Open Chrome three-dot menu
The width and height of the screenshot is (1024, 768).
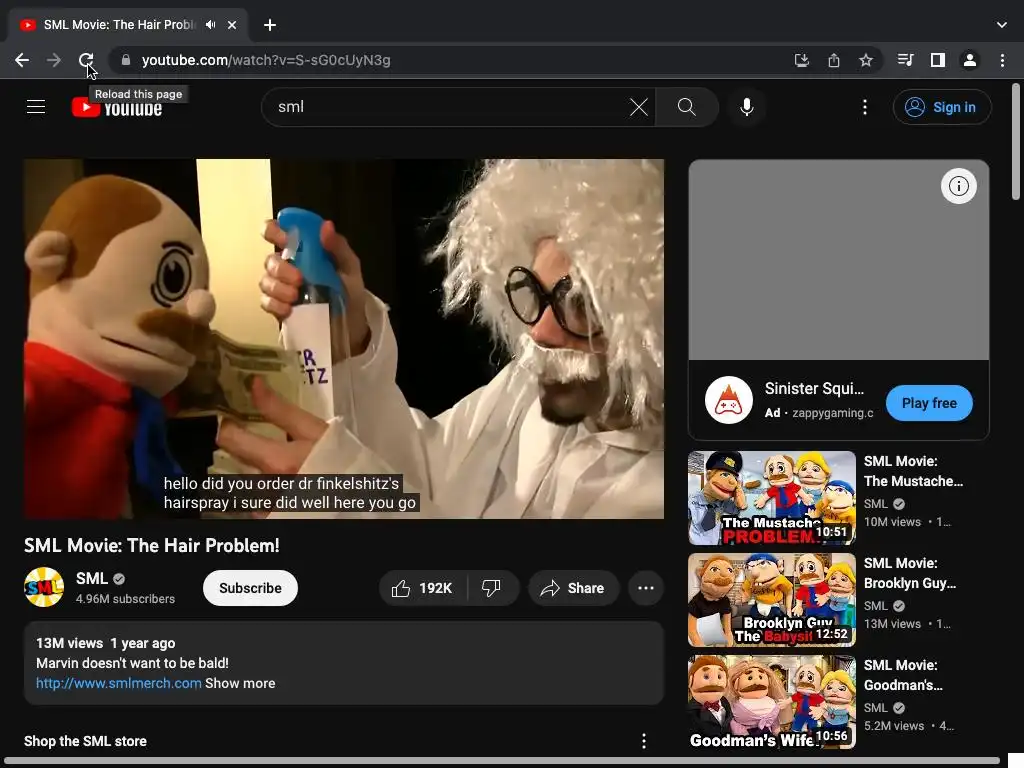coord(1002,60)
